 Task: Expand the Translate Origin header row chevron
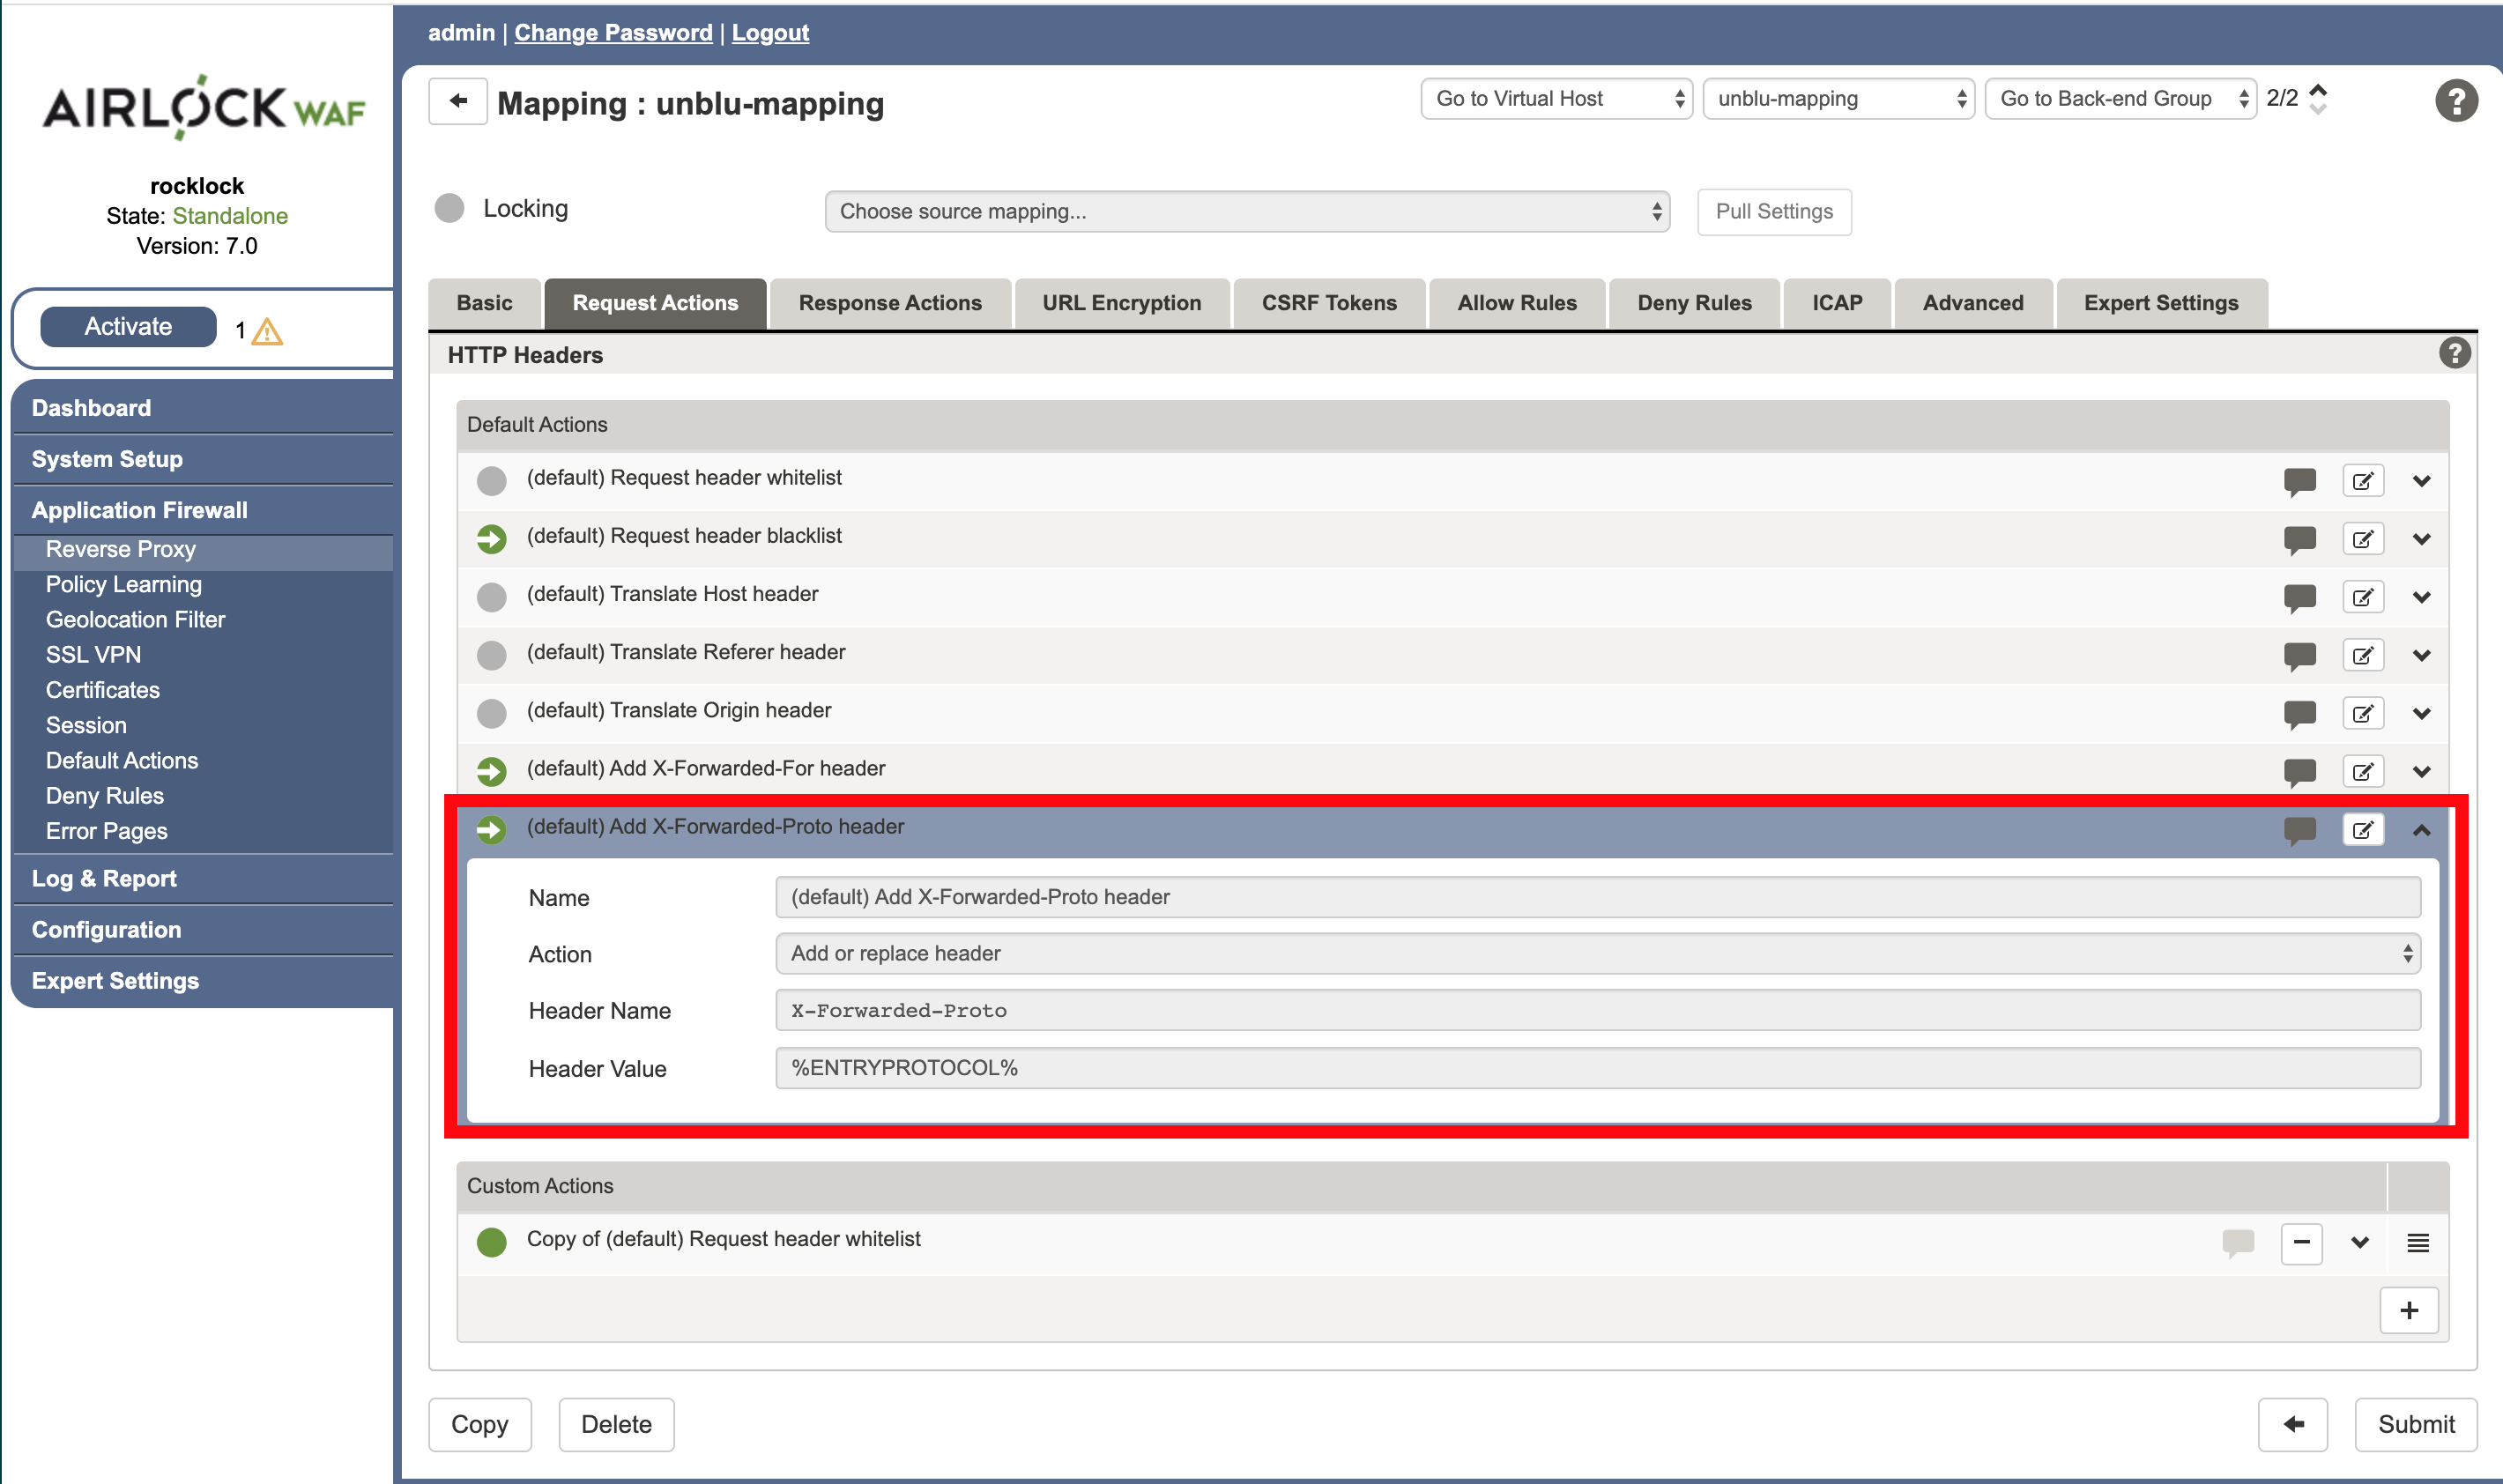[x=2421, y=713]
